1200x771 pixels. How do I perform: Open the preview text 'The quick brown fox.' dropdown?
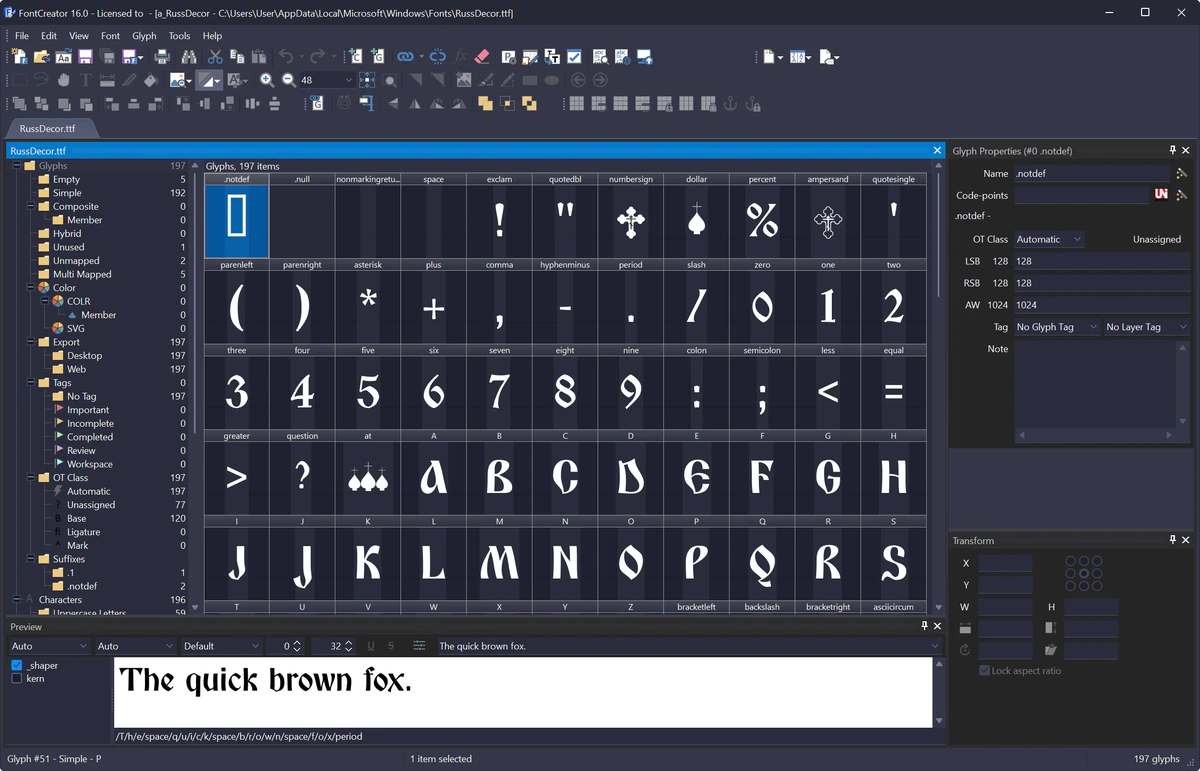(690, 646)
